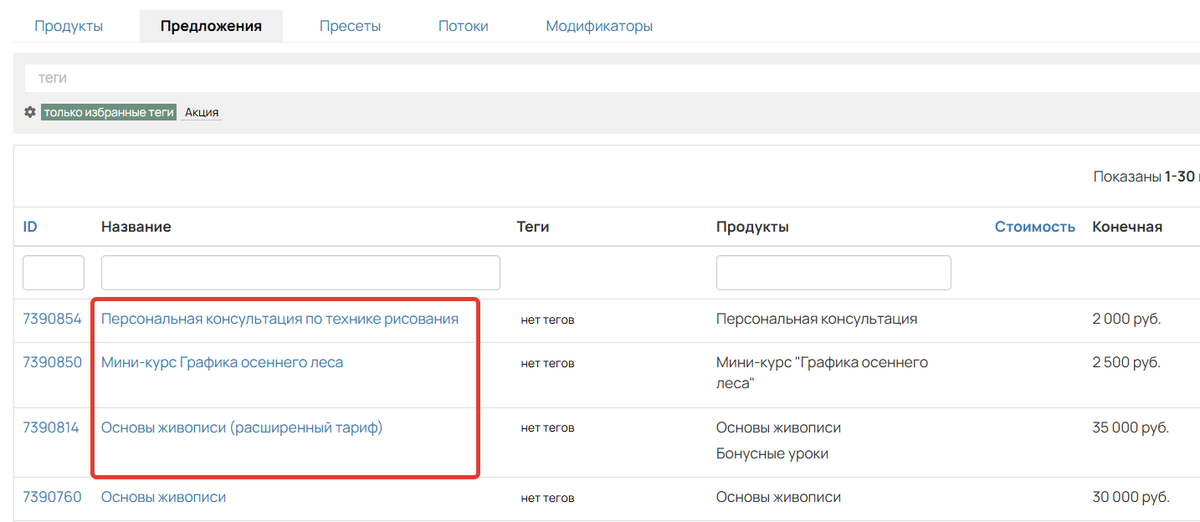
Task: Click the Теги column header
Action: 533,227
